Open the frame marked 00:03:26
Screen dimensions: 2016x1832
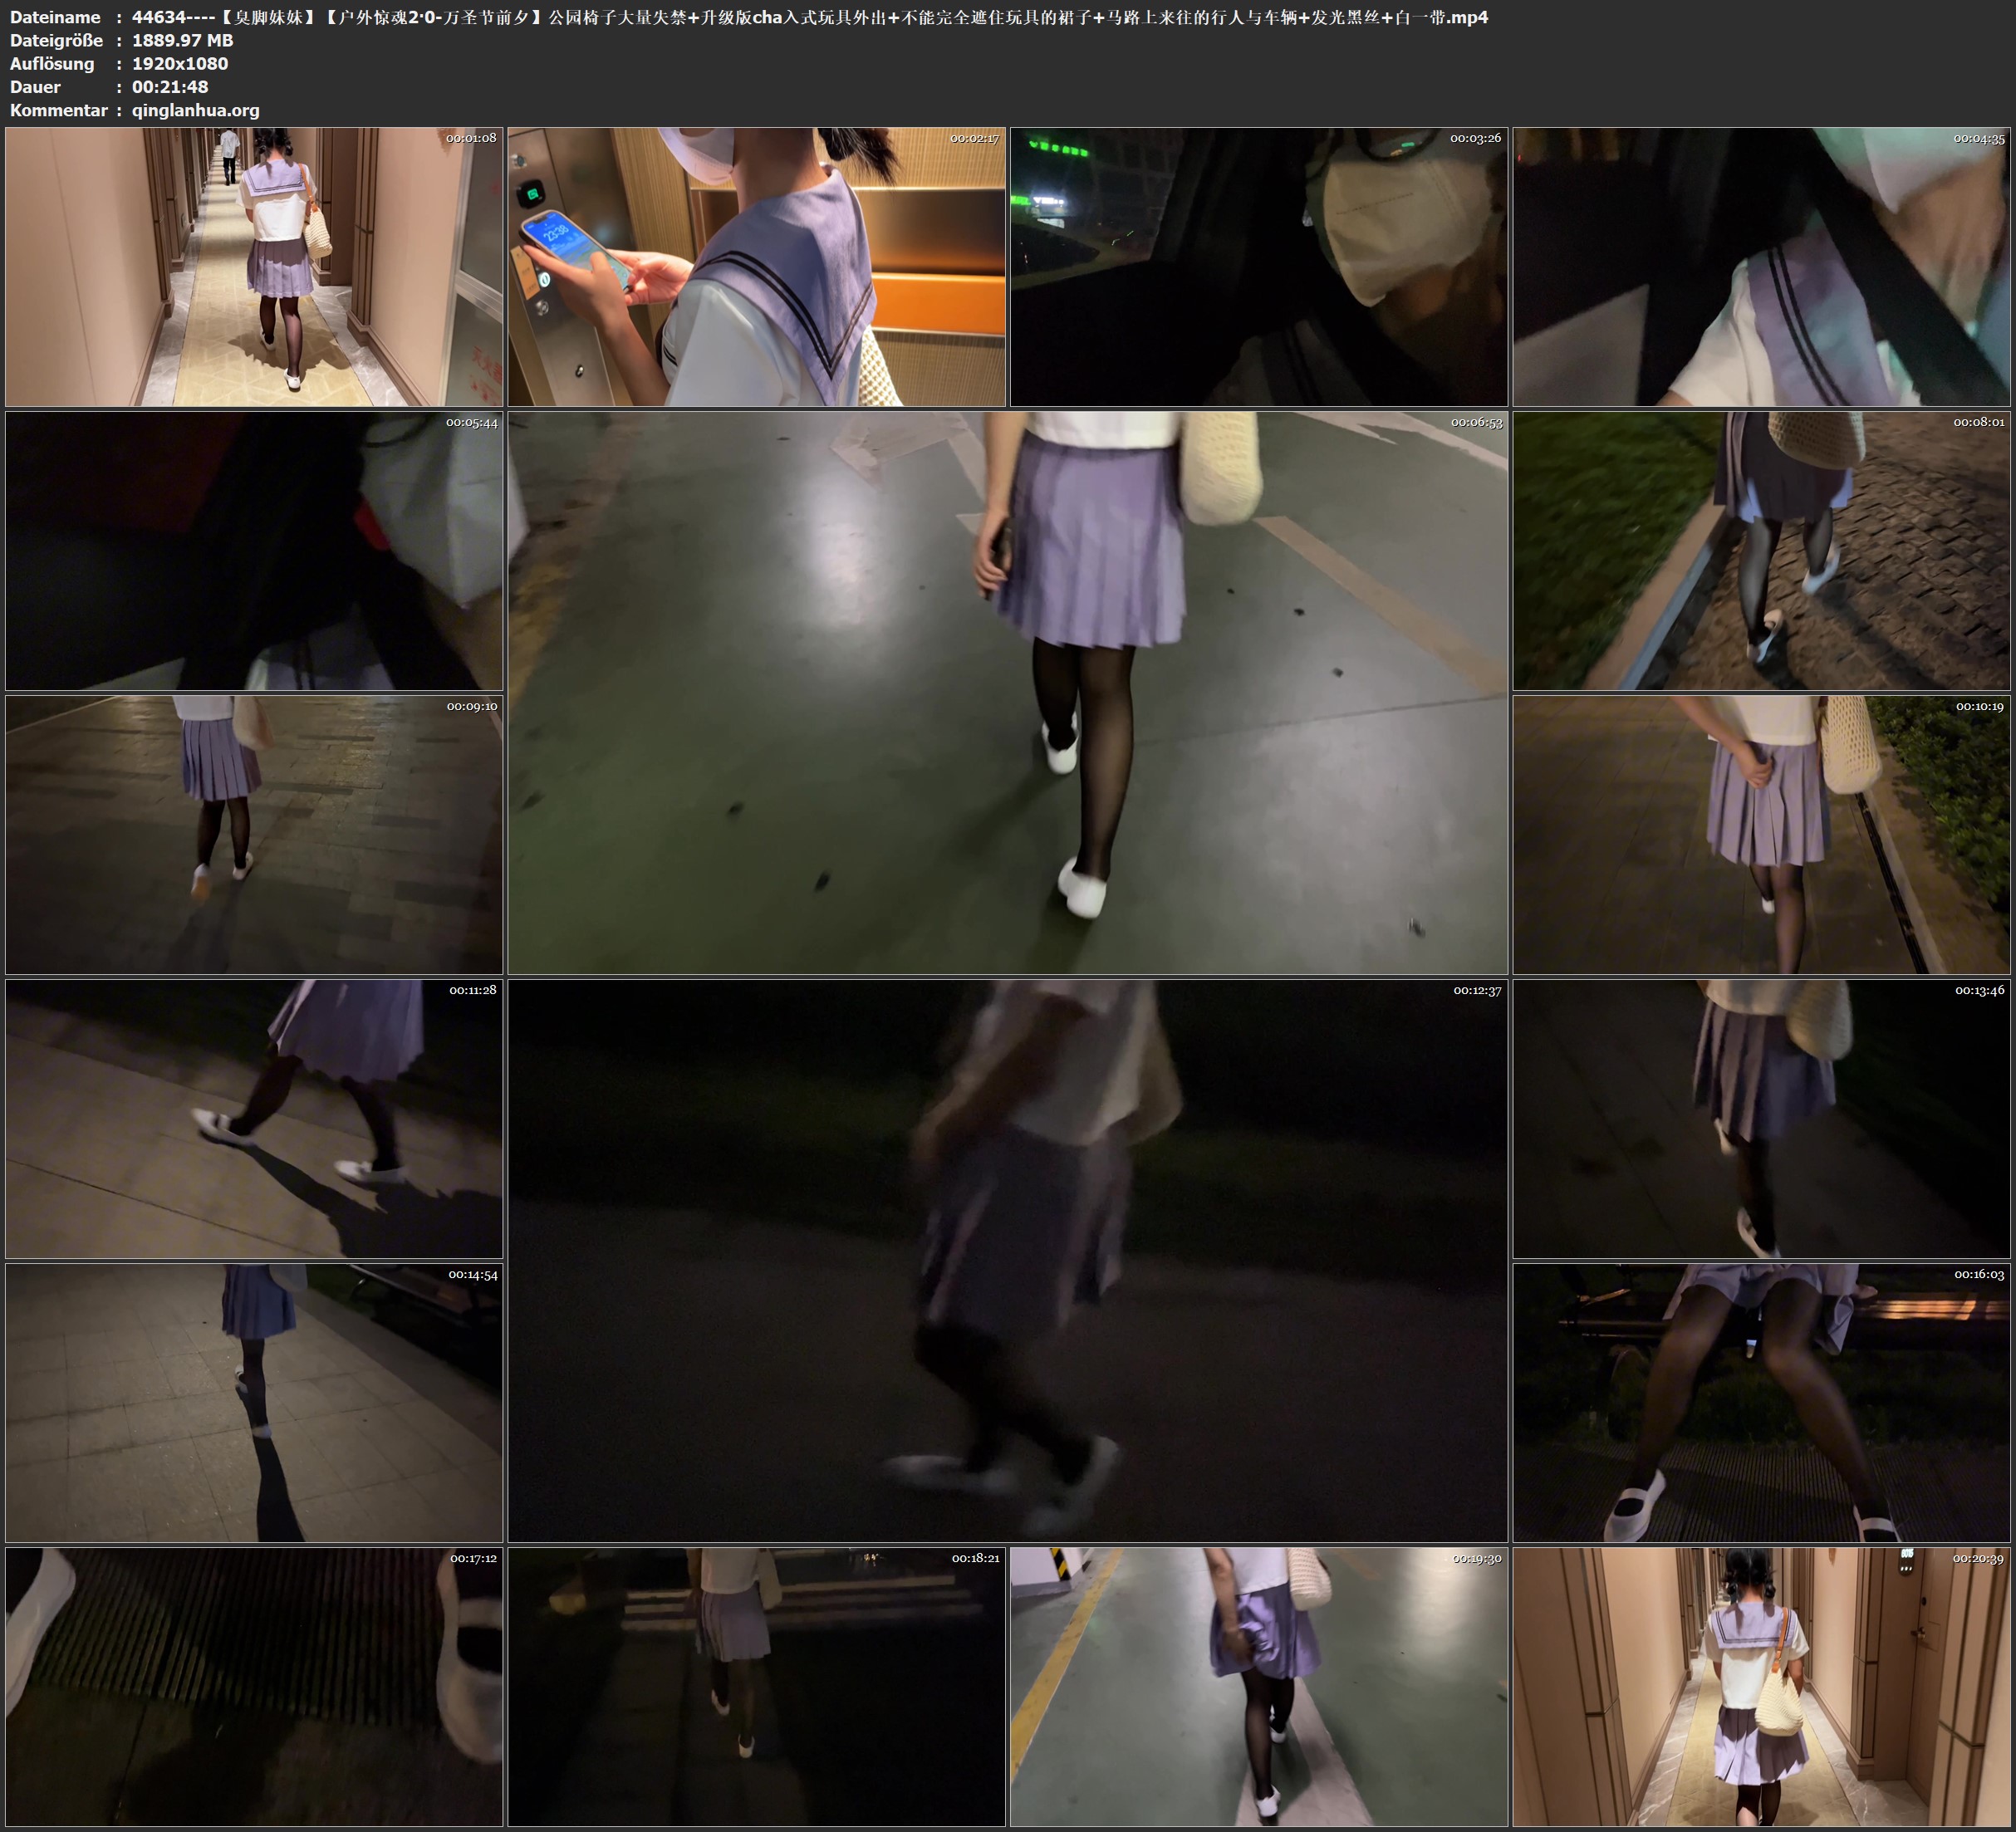click(1258, 266)
